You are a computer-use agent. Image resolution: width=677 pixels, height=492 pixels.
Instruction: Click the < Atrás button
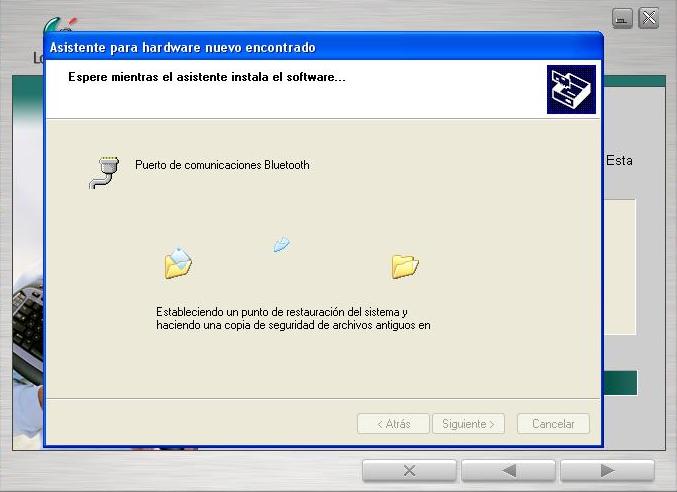pos(393,424)
